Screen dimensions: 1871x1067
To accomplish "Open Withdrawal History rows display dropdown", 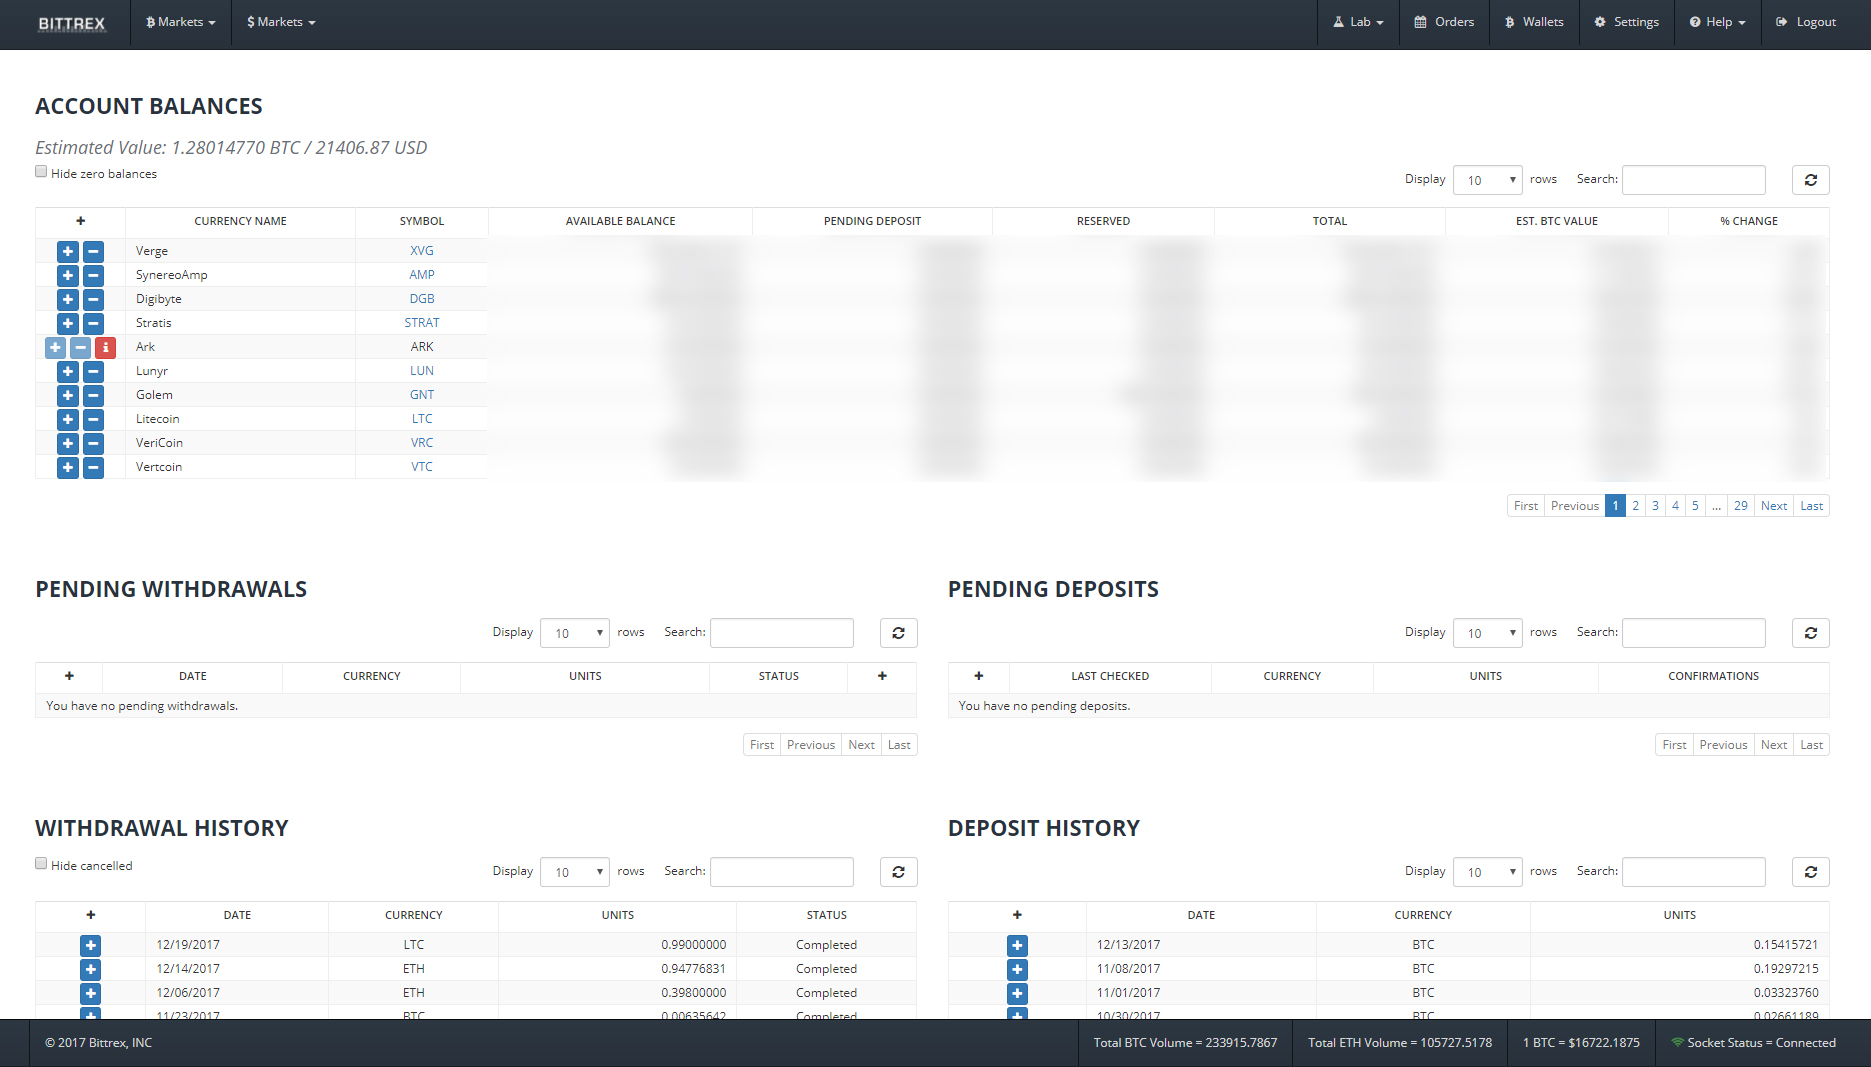I will coord(575,872).
